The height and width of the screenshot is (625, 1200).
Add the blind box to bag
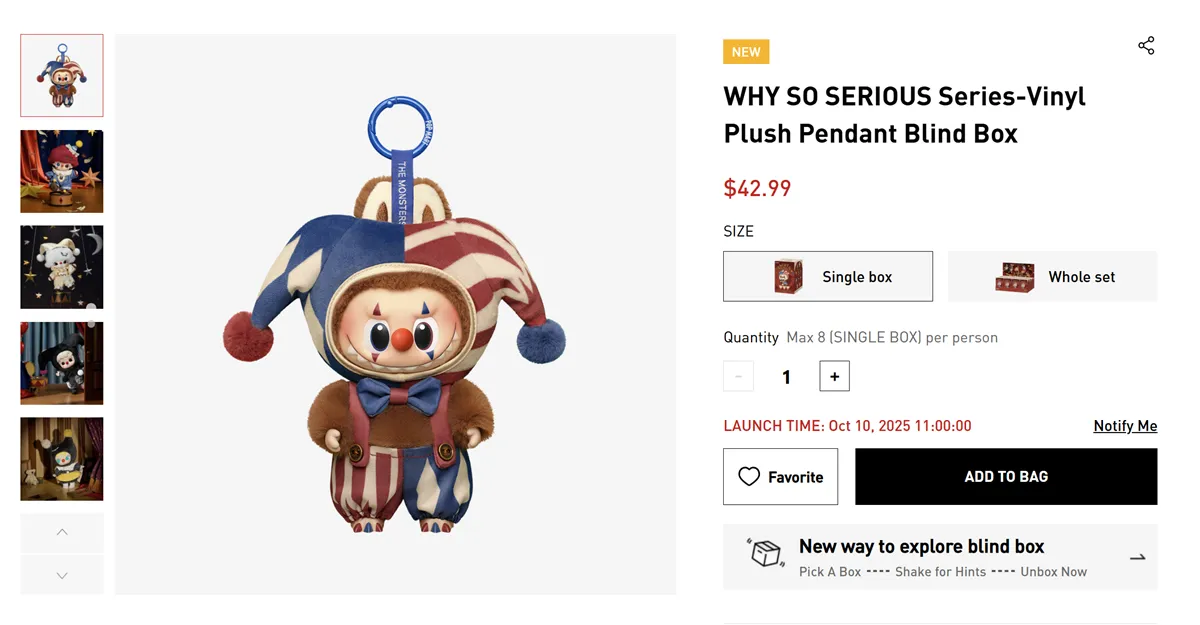coord(1006,477)
